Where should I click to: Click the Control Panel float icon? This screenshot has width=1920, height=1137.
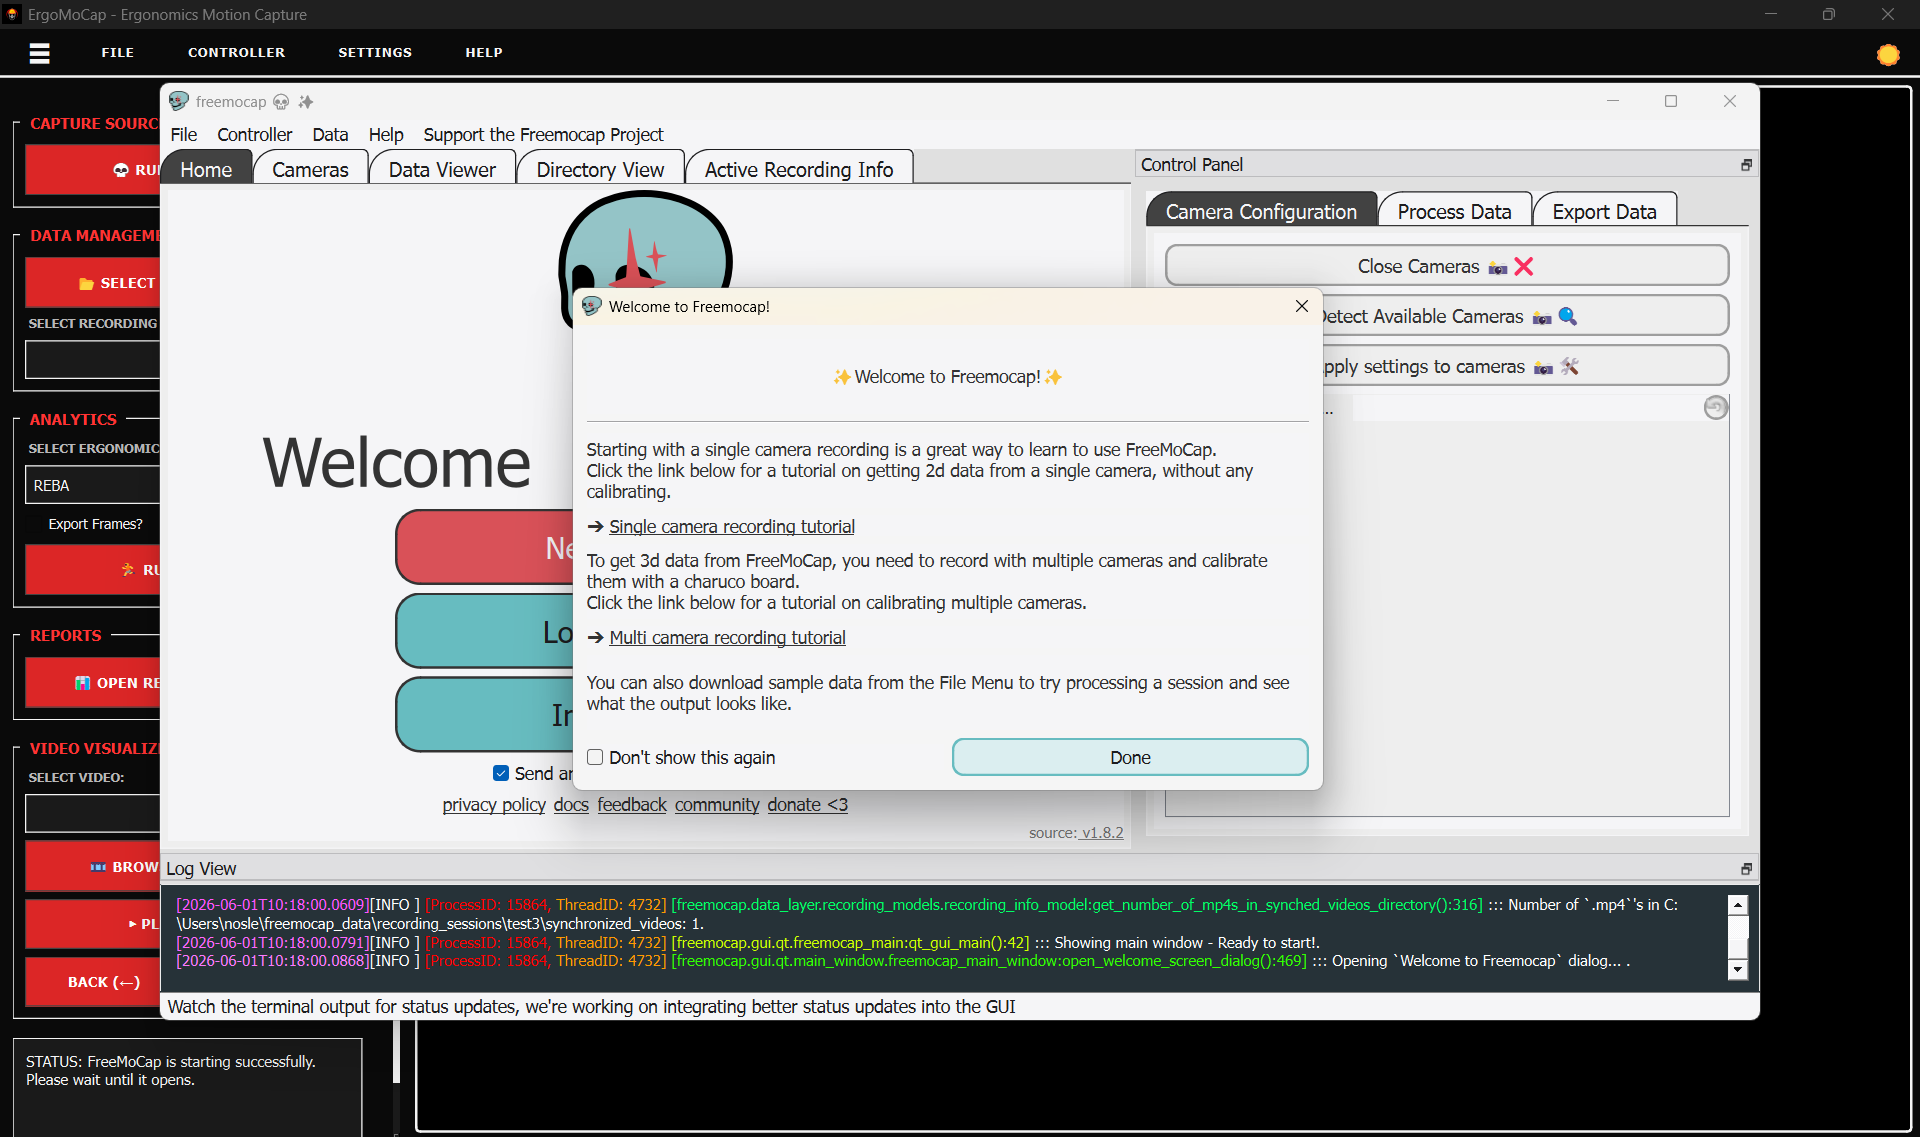pos(1746,165)
